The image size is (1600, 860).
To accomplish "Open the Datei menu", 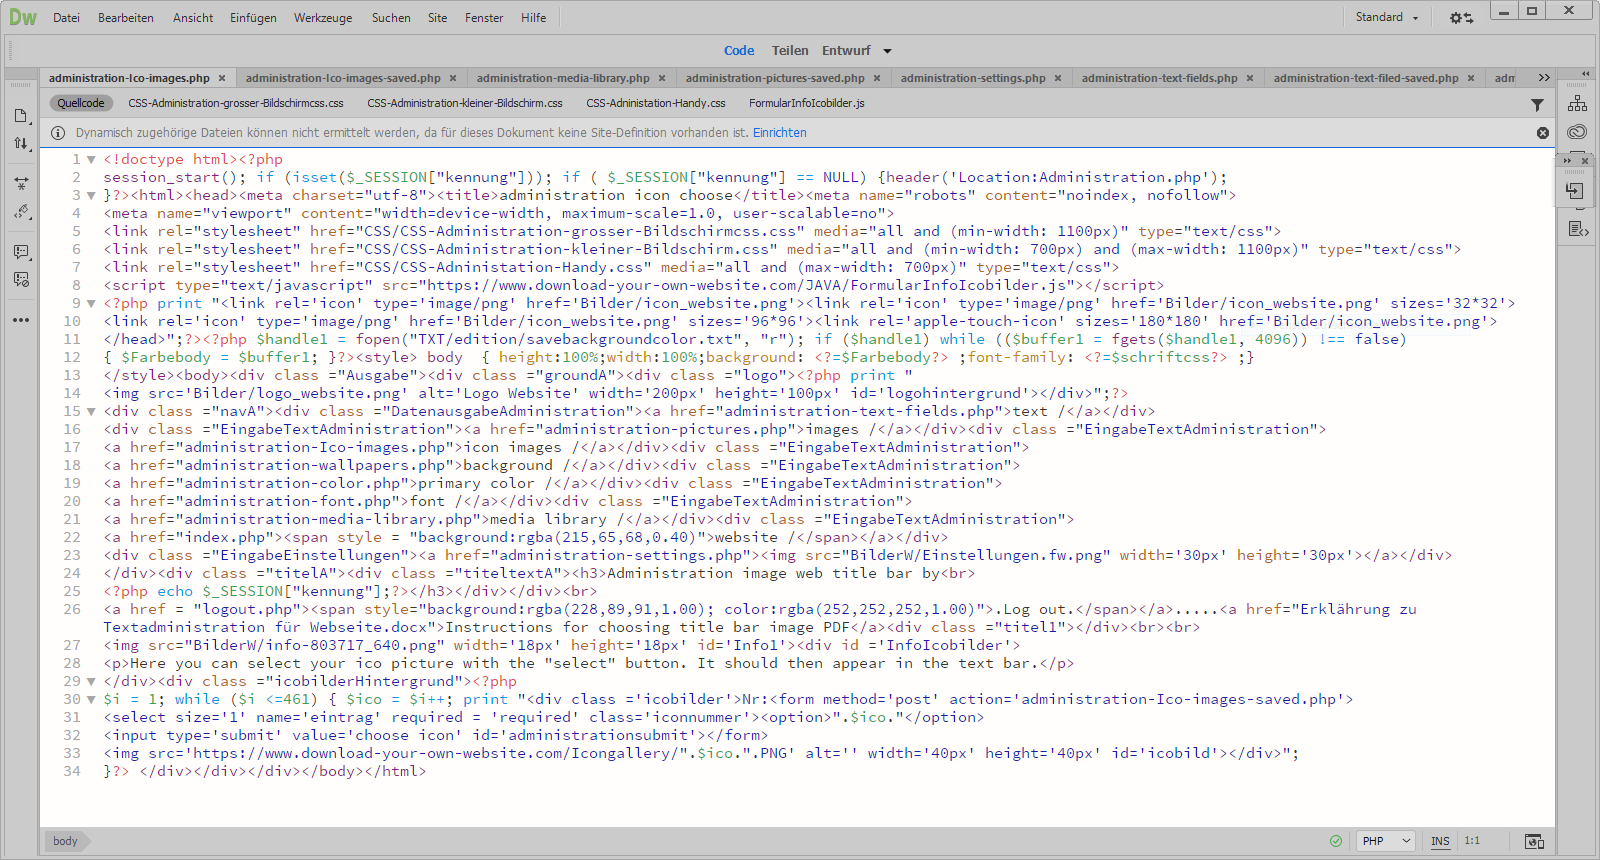I will [66, 18].
